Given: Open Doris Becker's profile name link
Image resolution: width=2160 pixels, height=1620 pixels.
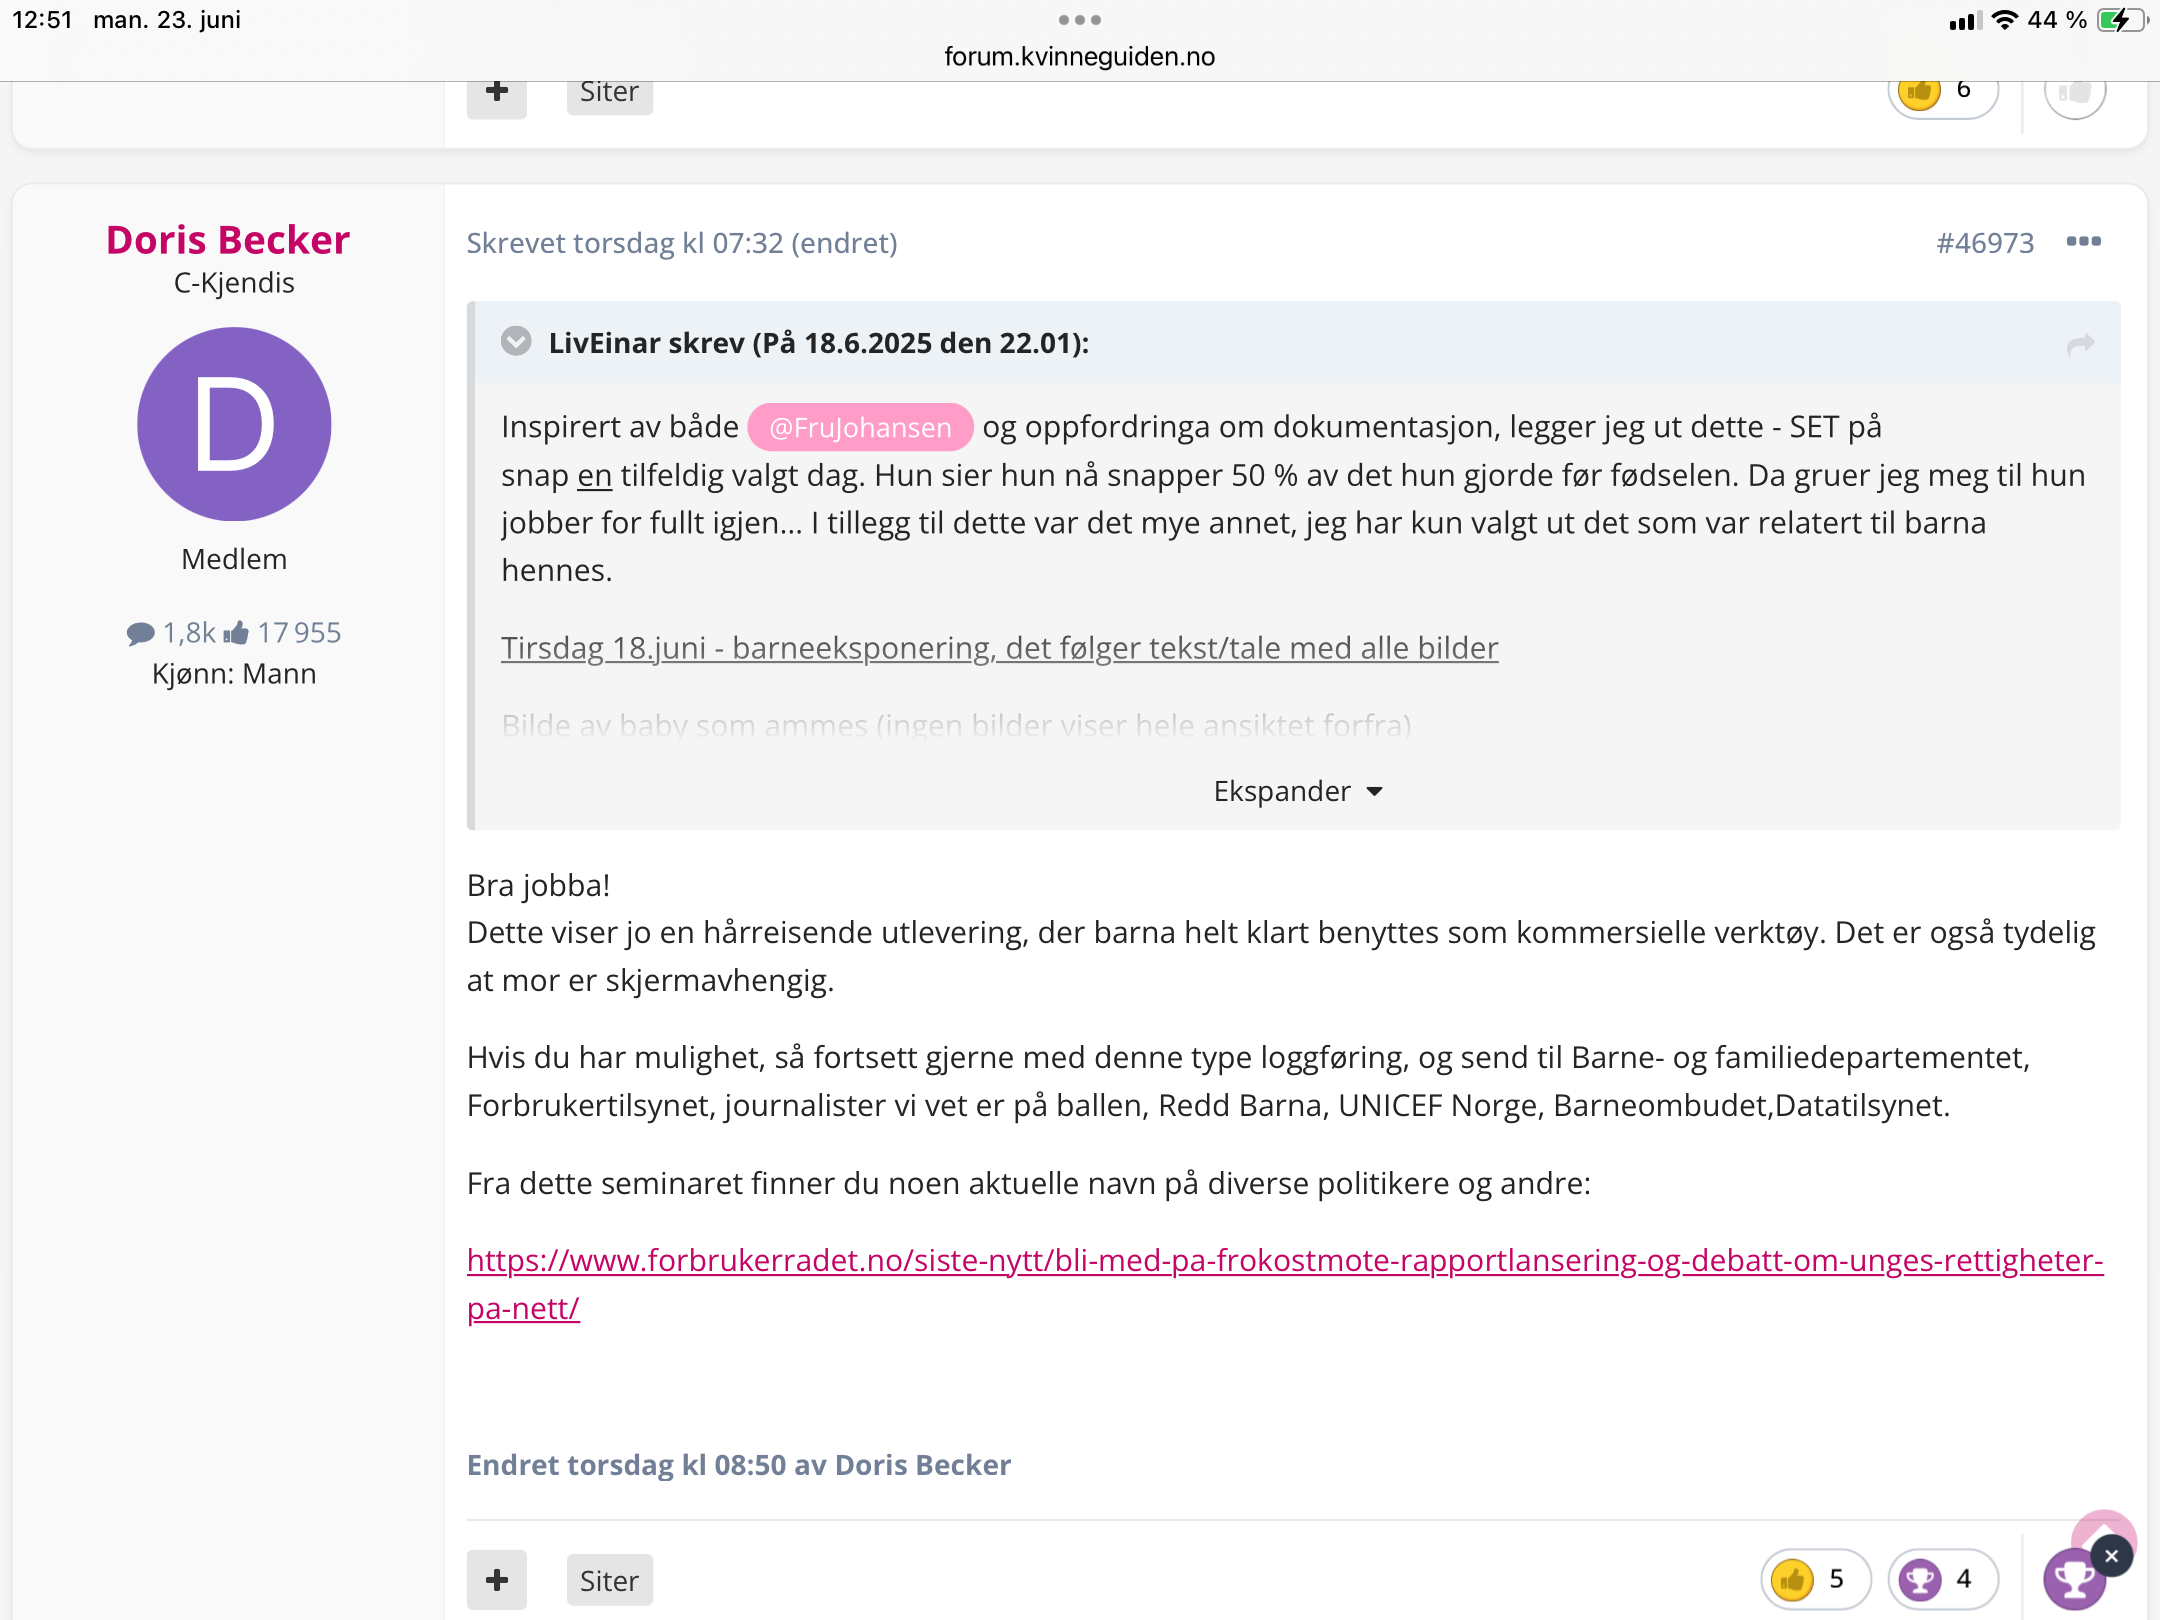Looking at the screenshot, I should click(228, 240).
